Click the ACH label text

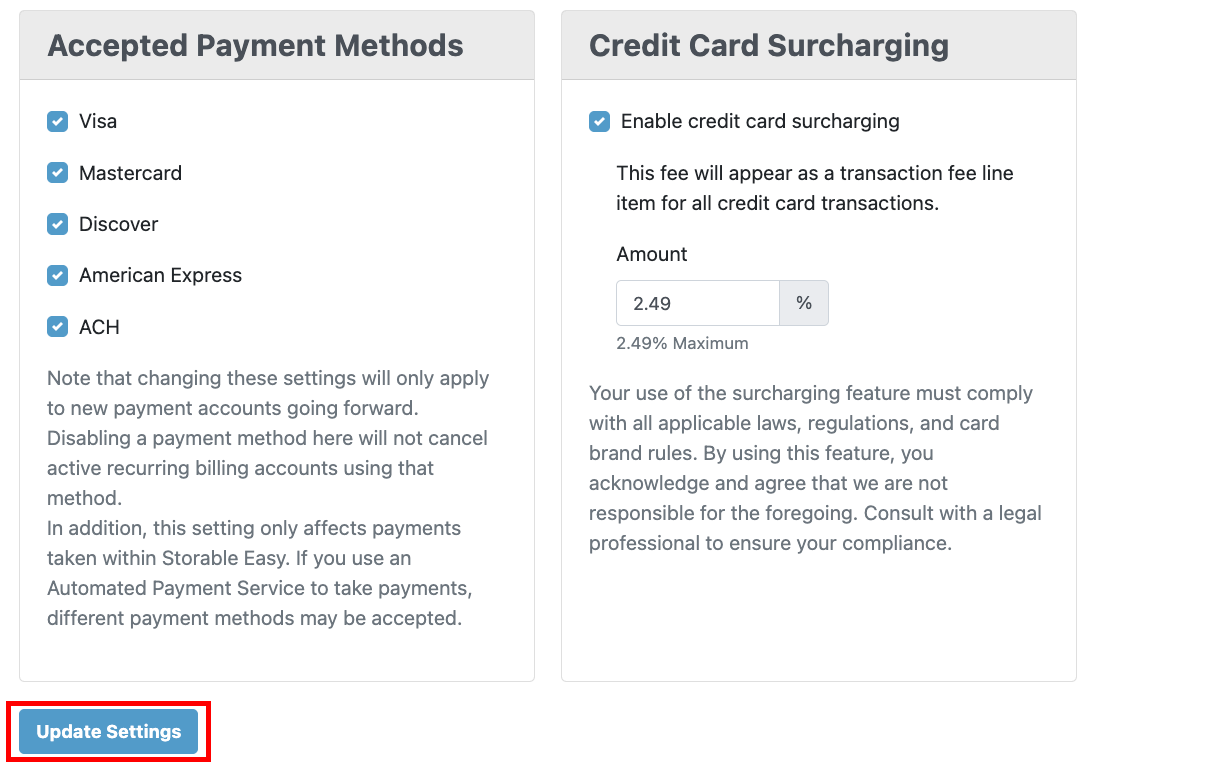pyautogui.click(x=99, y=327)
